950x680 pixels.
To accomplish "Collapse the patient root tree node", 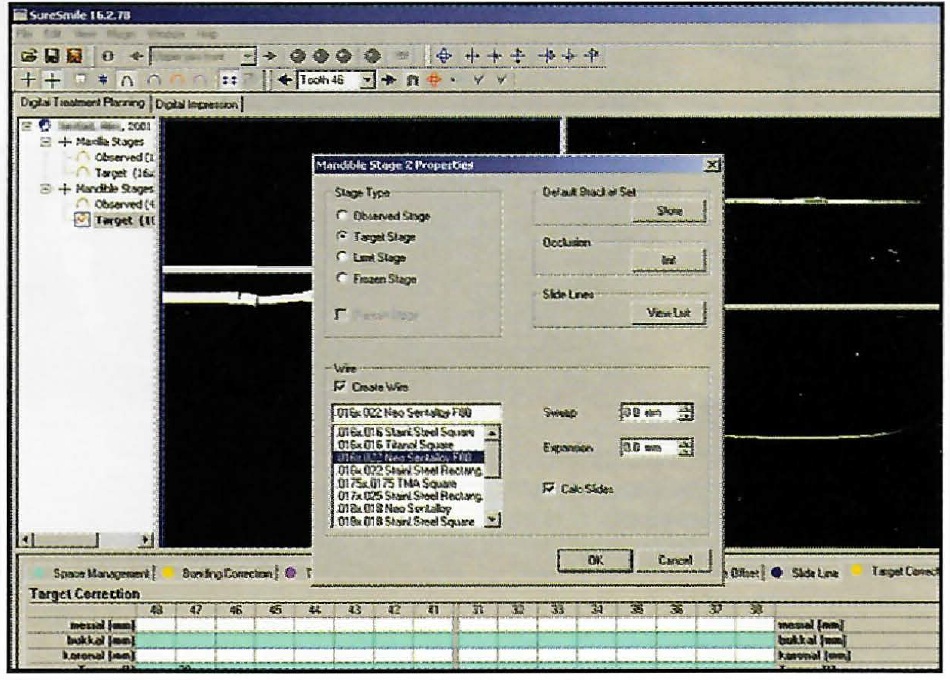I will 27,126.
